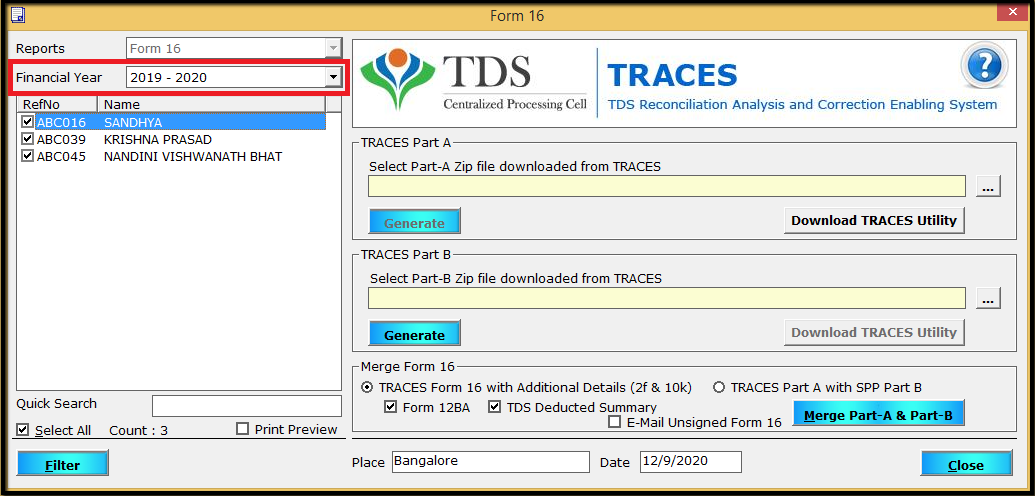Close the Form 16 window using the red X
Screen dimensions: 1035x496
pos(1013,14)
